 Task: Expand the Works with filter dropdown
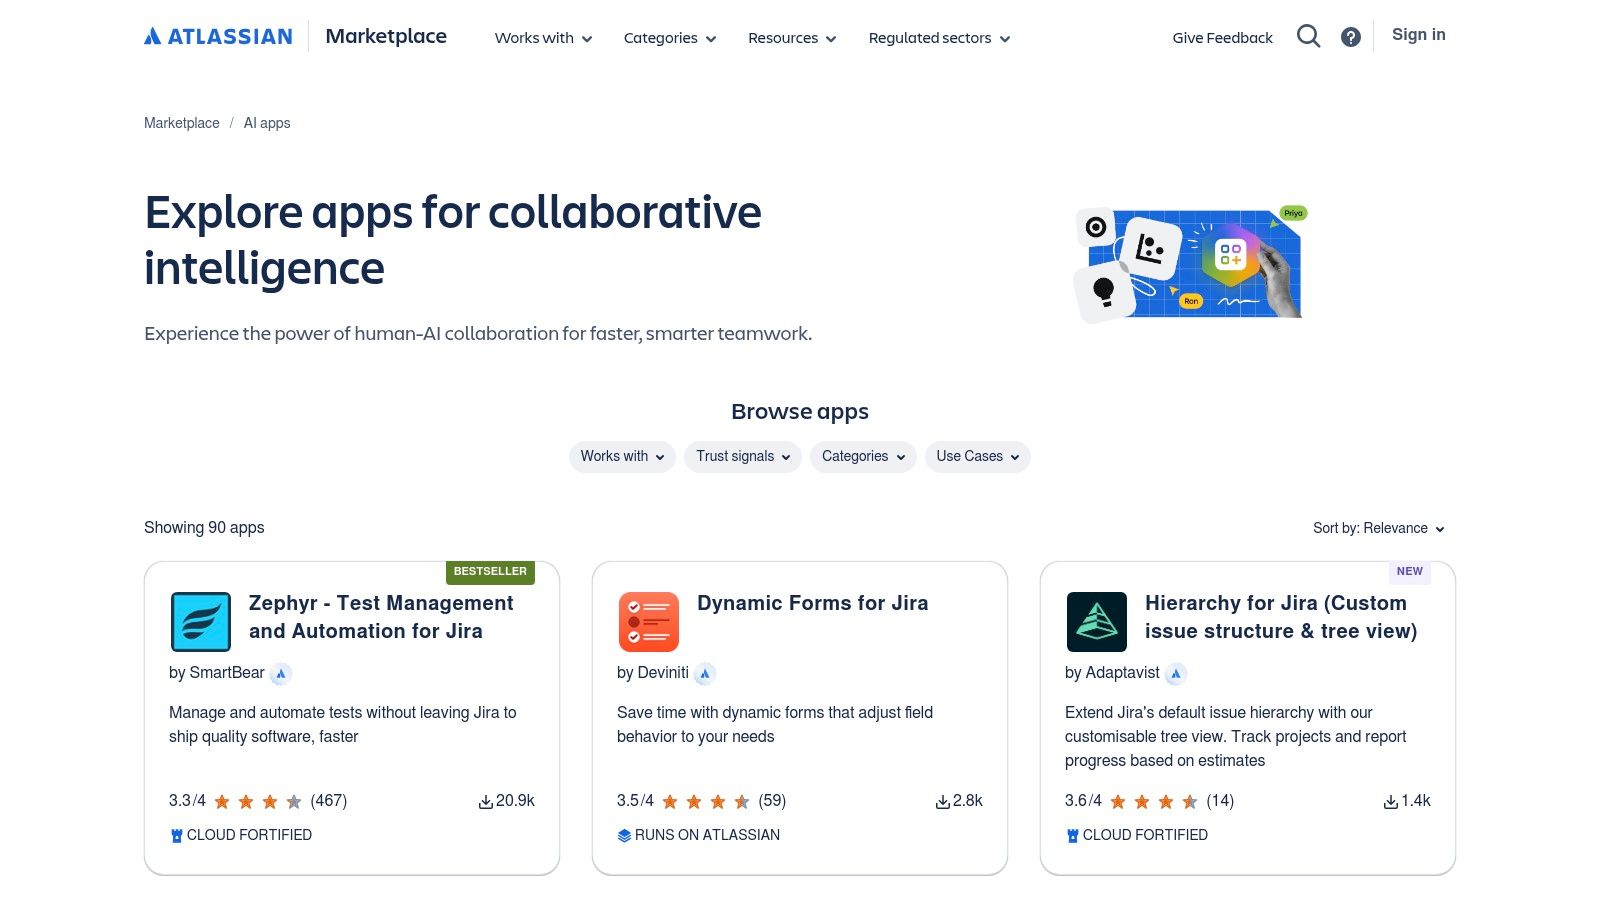621,456
